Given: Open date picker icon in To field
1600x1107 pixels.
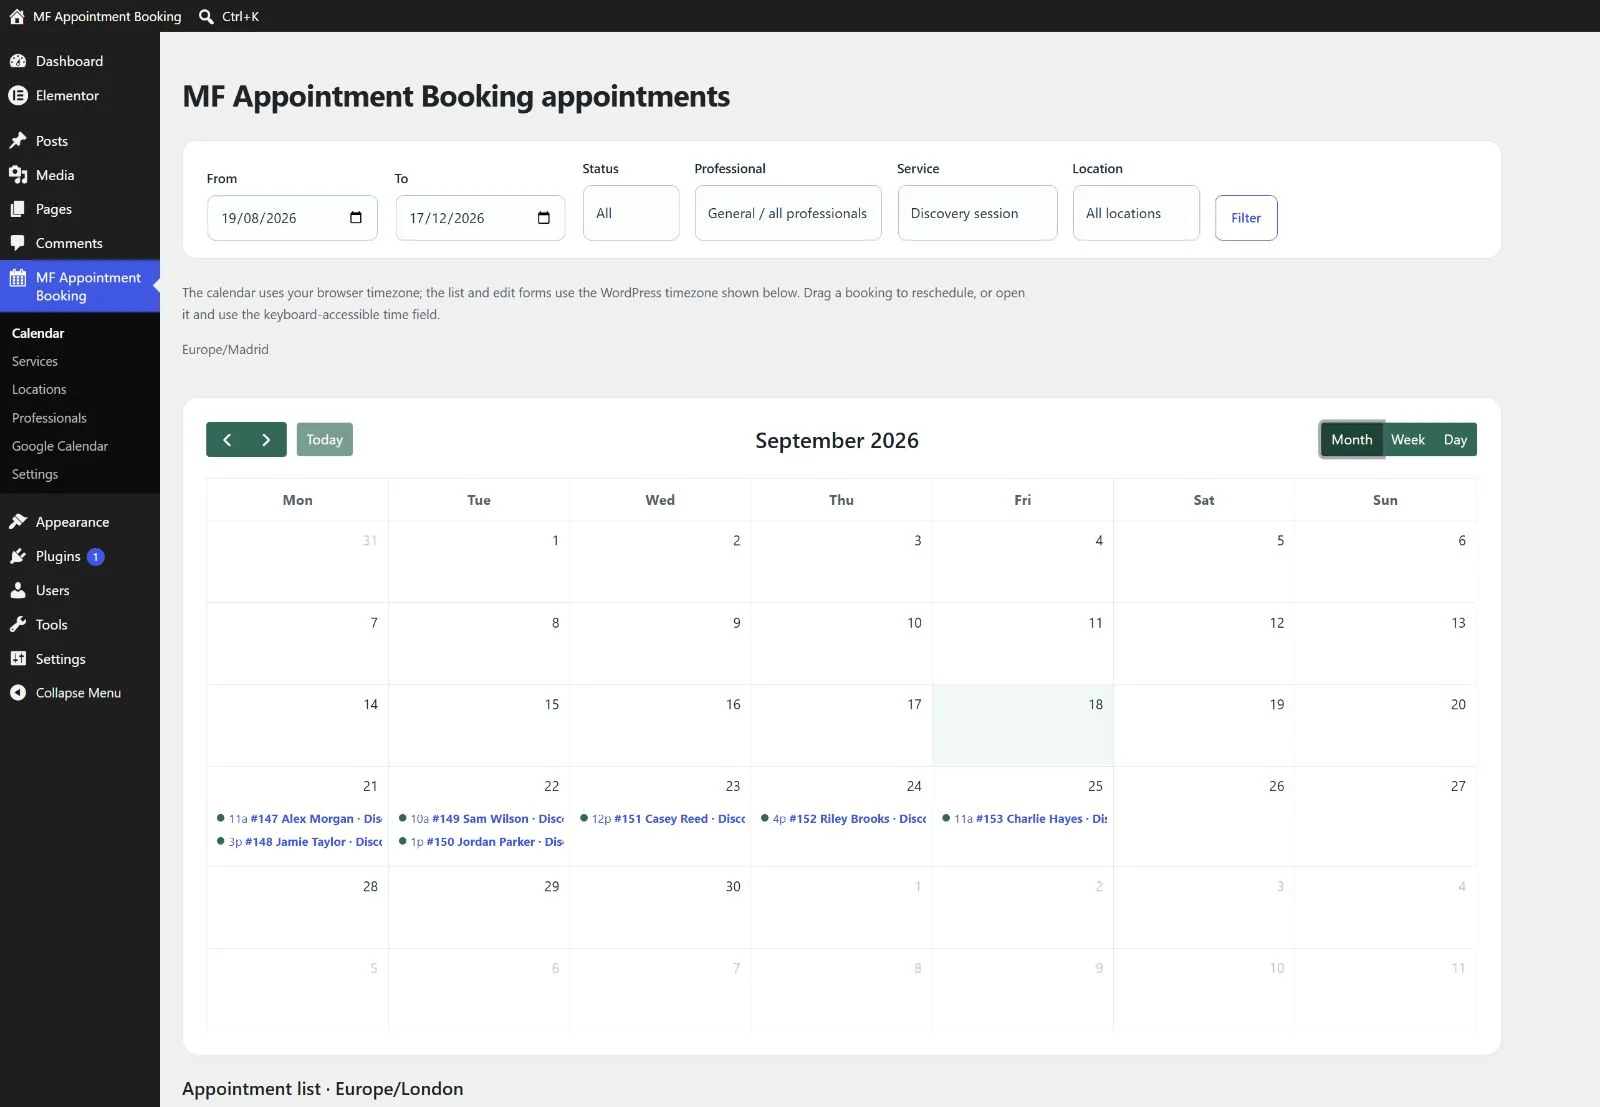Looking at the screenshot, I should pyautogui.click(x=544, y=218).
